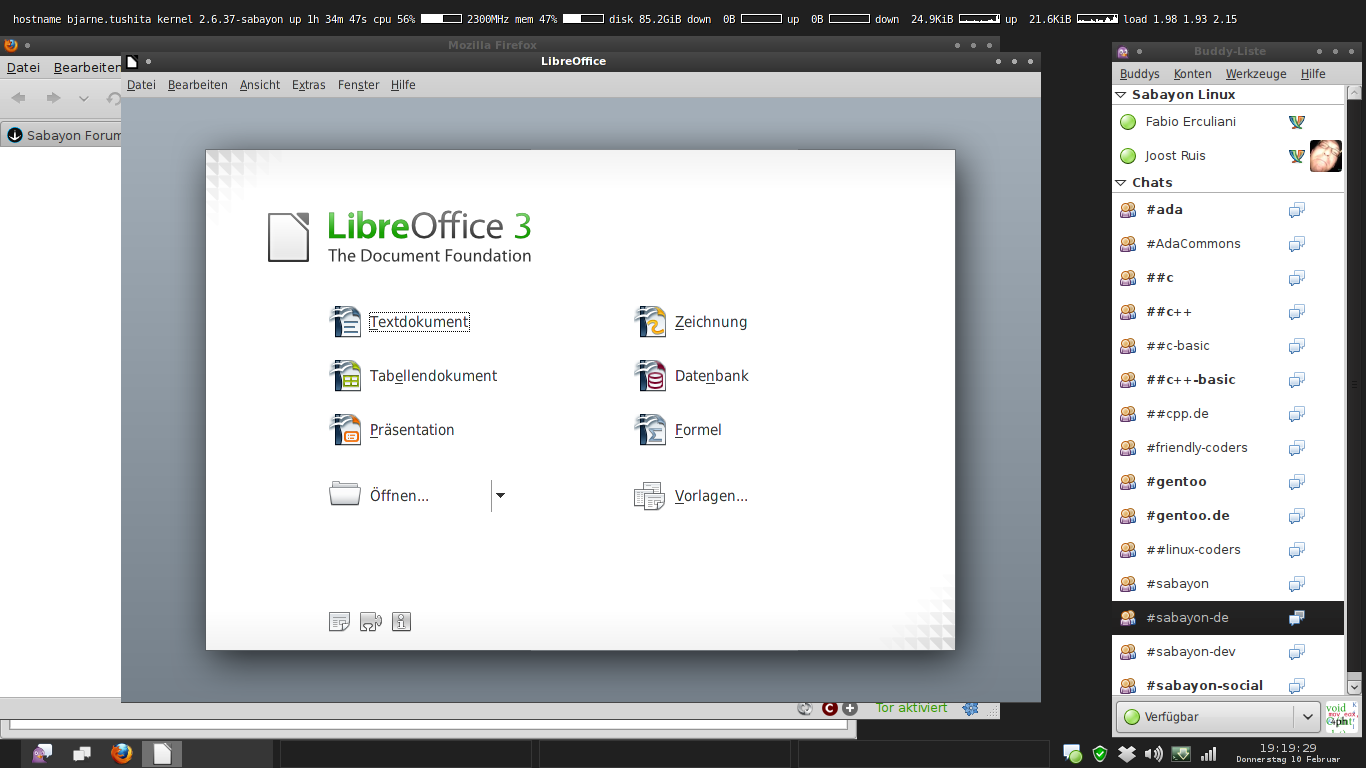The height and width of the screenshot is (768, 1366).
Task: Start a new Präsentation
Action: coord(392,430)
